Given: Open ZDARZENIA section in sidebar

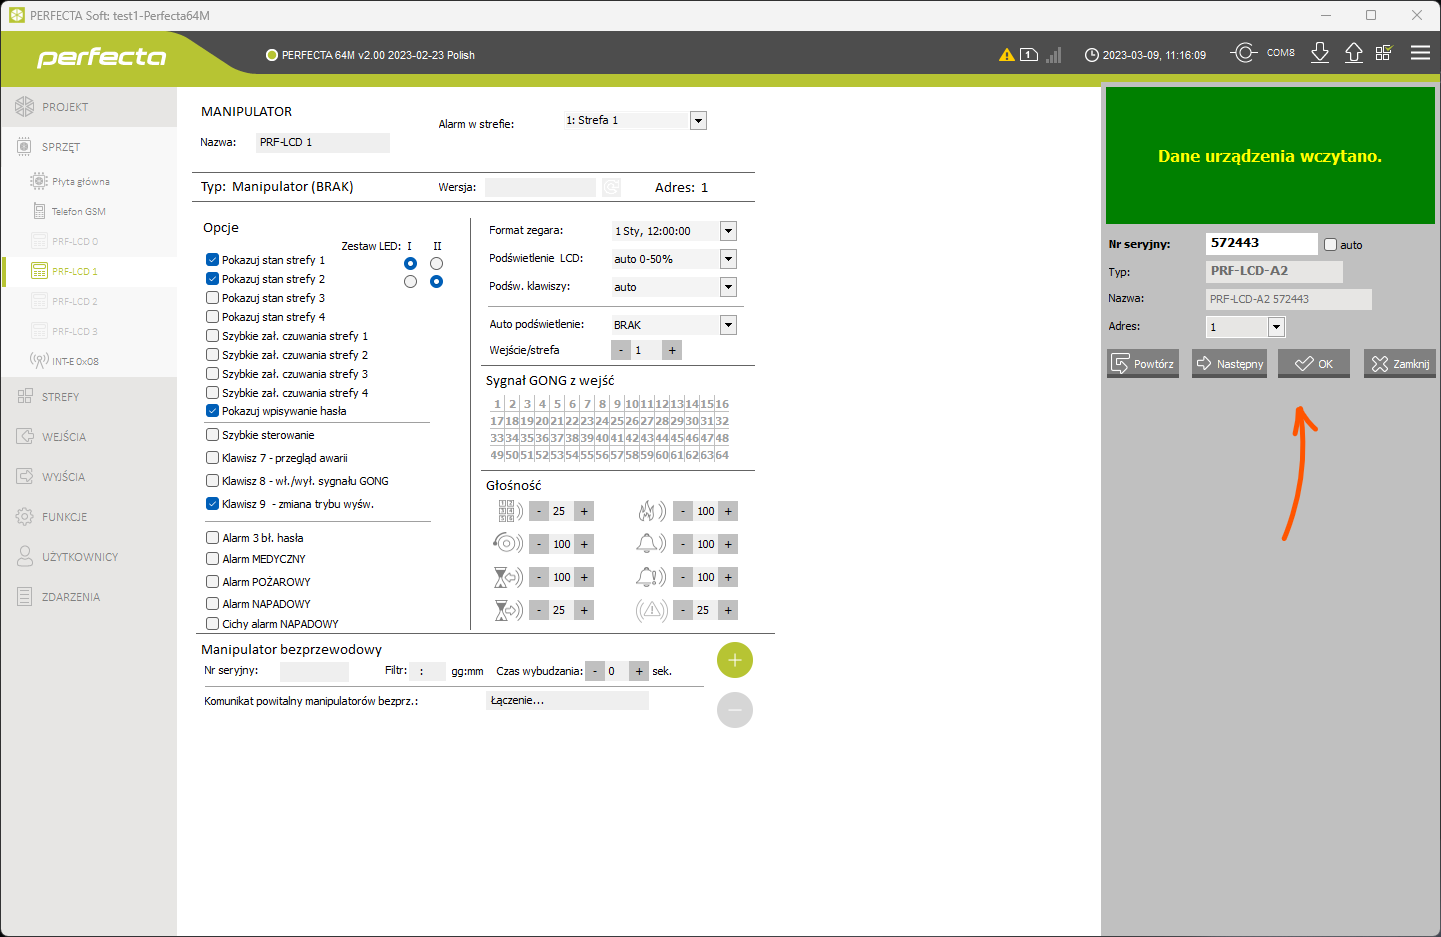Looking at the screenshot, I should click(89, 597).
